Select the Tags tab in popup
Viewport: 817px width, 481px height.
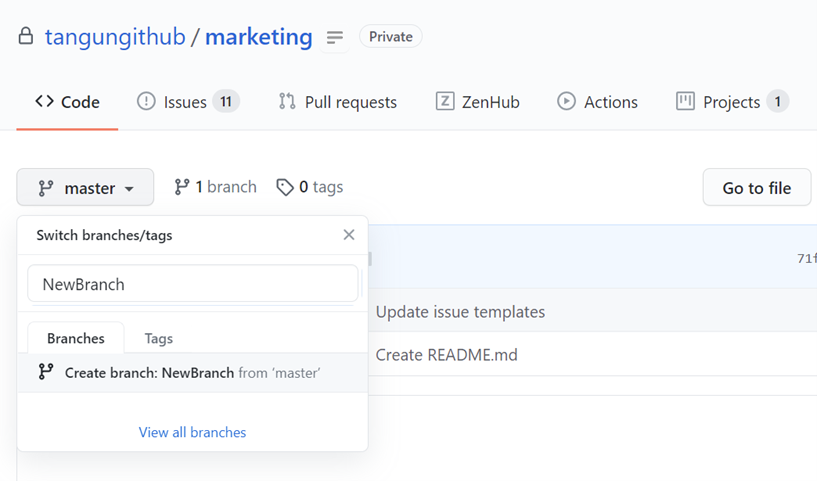(x=158, y=338)
